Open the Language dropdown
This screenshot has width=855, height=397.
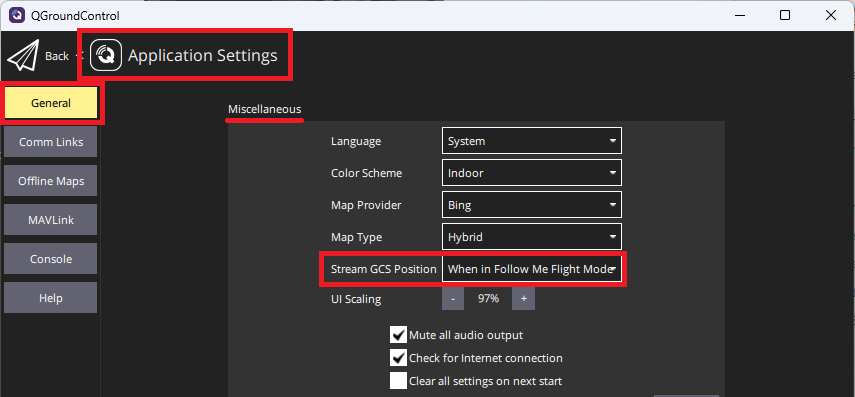click(532, 141)
